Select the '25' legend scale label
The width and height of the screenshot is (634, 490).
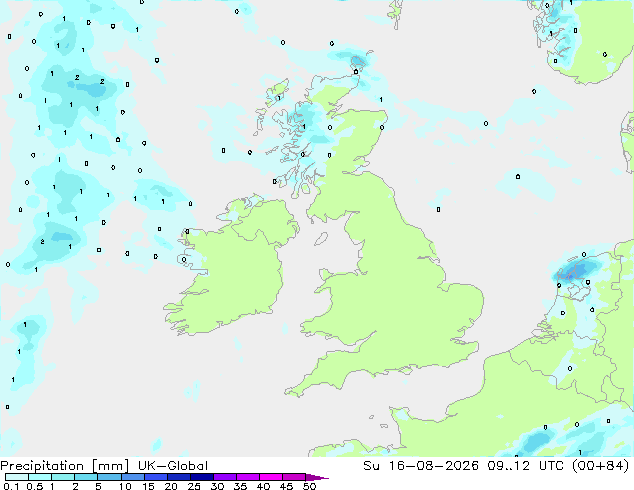pyautogui.click(x=194, y=486)
